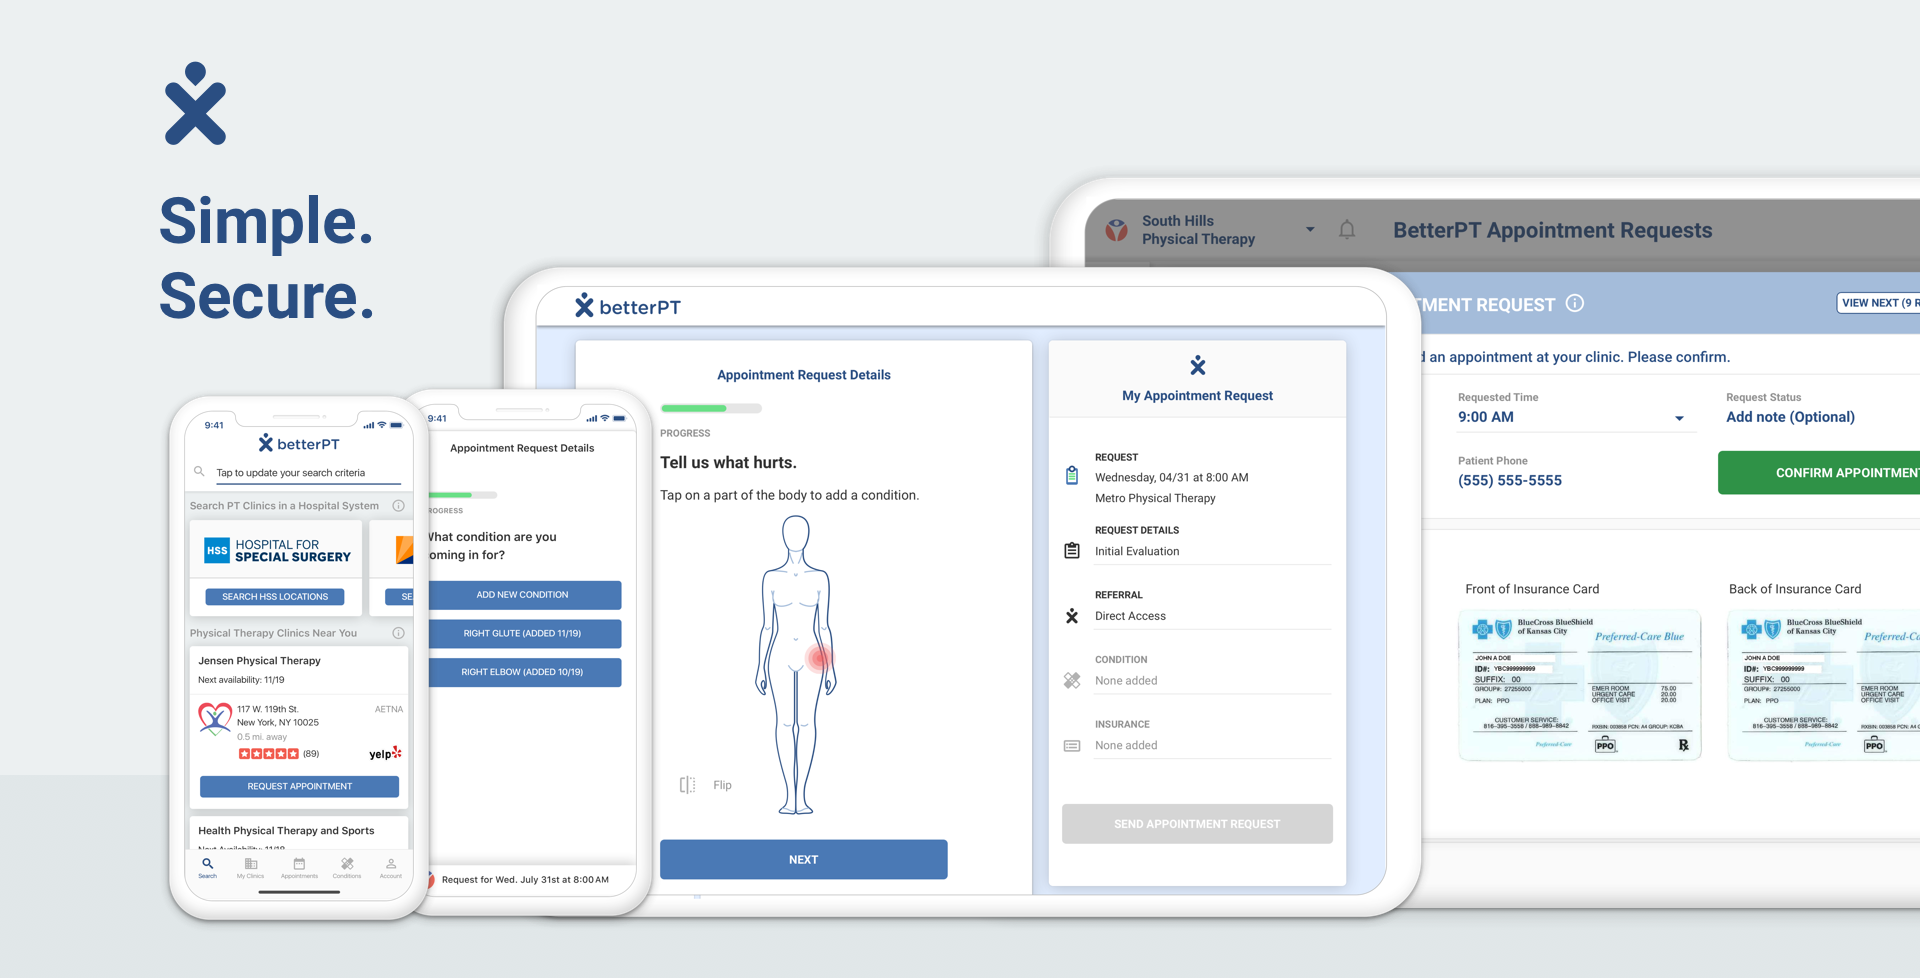Click the large betterPT X logo

pyautogui.click(x=196, y=104)
